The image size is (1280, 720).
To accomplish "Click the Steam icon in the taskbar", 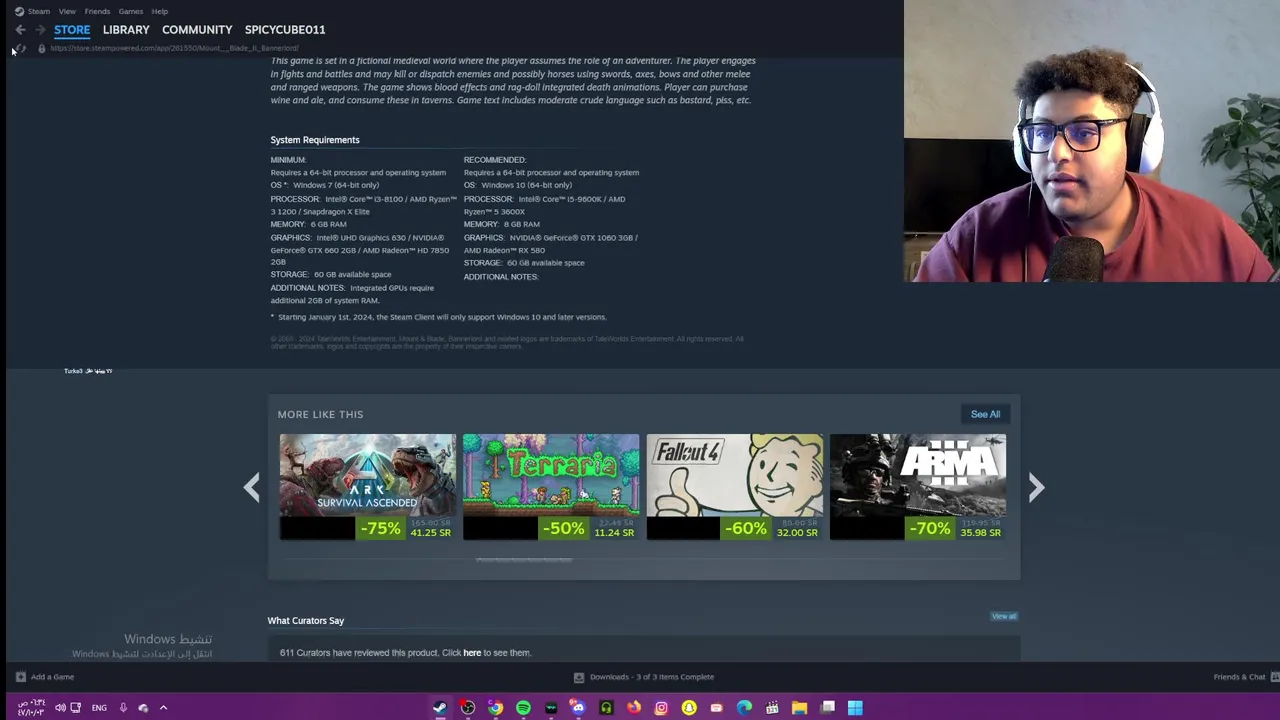I will tap(440, 708).
